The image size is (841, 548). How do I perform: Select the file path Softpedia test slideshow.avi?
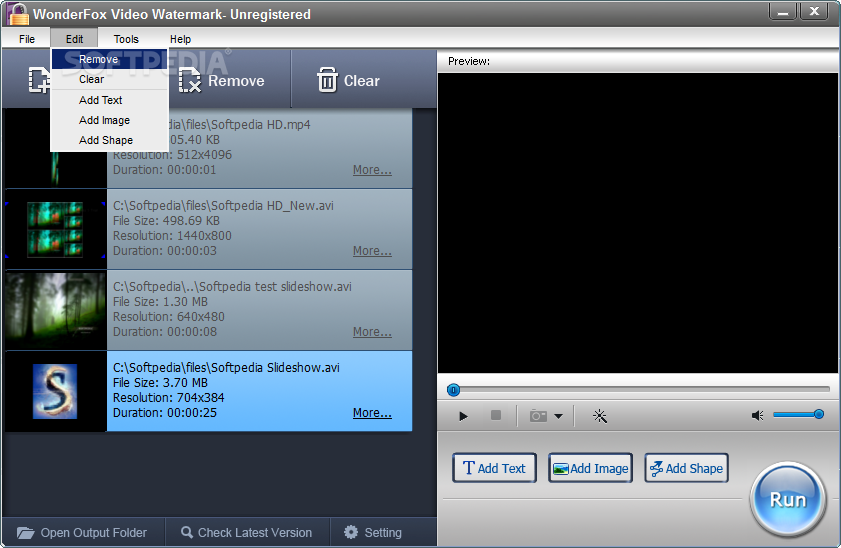pyautogui.click(x=232, y=287)
